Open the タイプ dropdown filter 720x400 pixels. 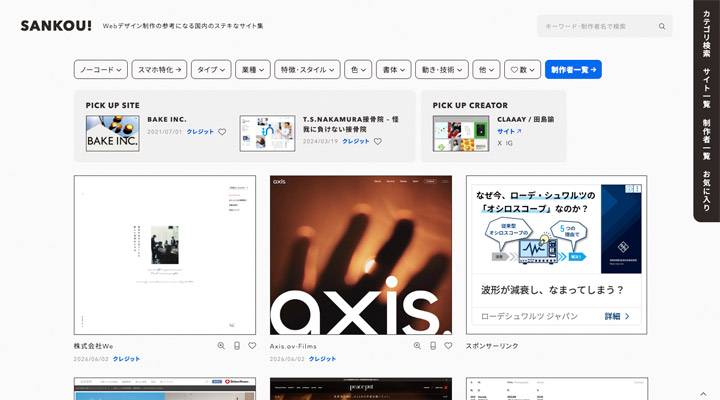click(x=211, y=70)
